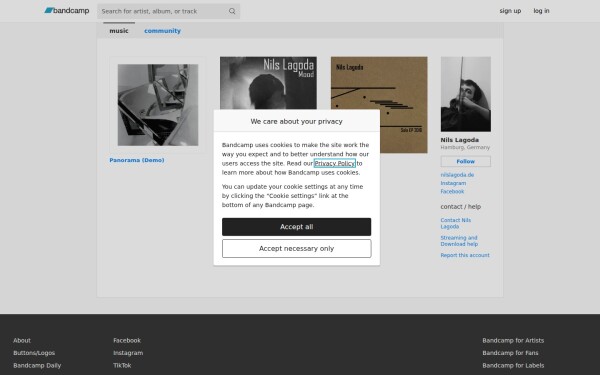Click the 'contact / help' heading
Screen dimensions: 600x375
click(x=461, y=207)
